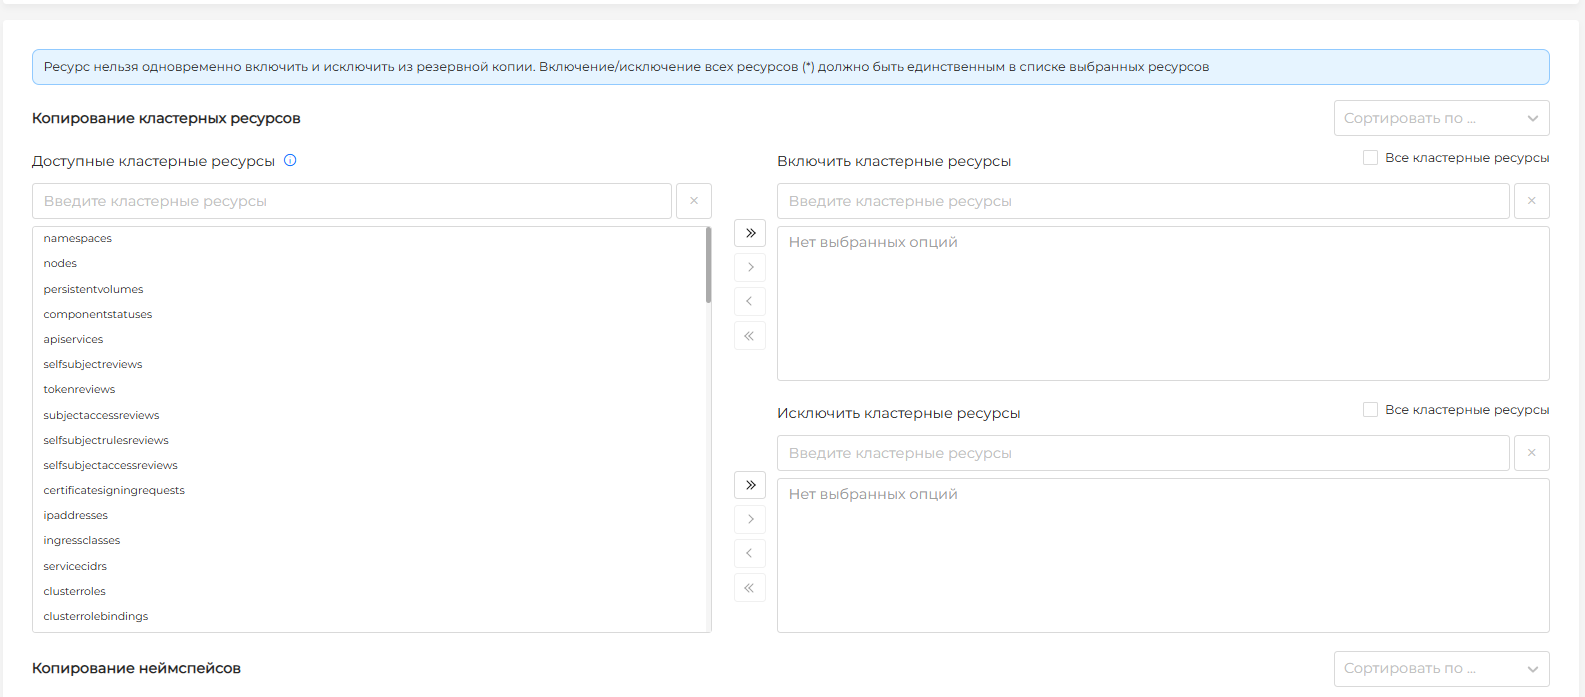Focus the available cluster resources search input

352,201
